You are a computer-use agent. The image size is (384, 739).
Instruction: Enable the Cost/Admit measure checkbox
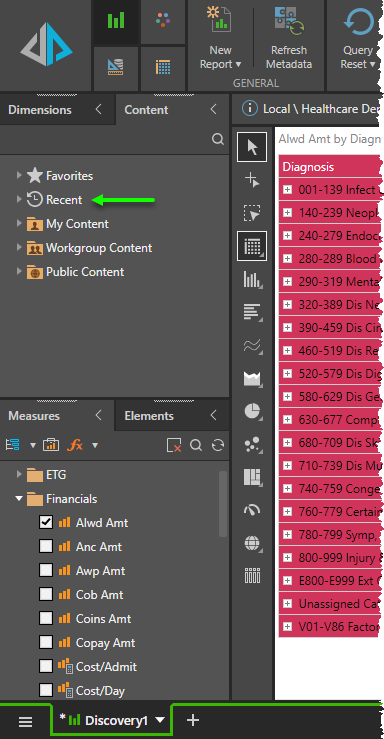point(46,666)
